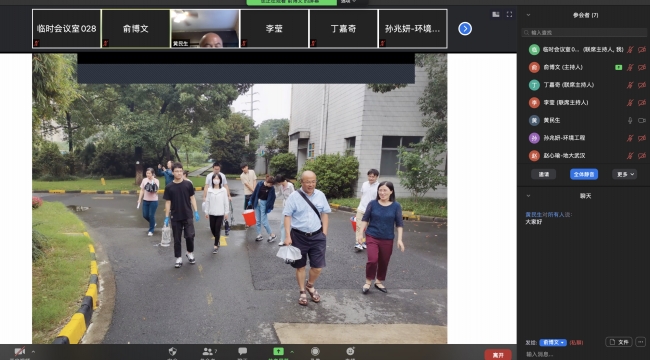Open the Security shield in meeting toolbar
650x360 pixels.
click(x=172, y=352)
